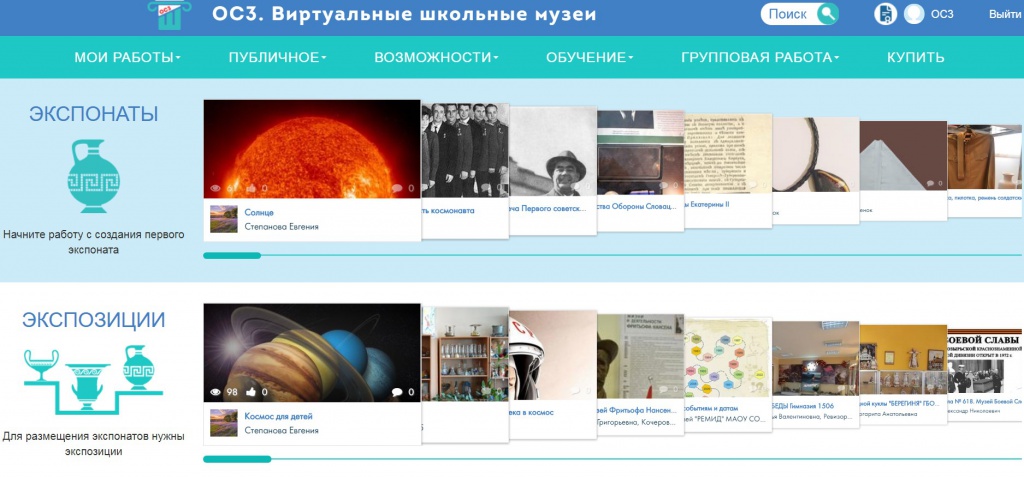This screenshot has height=478, width=1024.
Task: Open the Екатерины II exhibit title
Action: [x=707, y=204]
